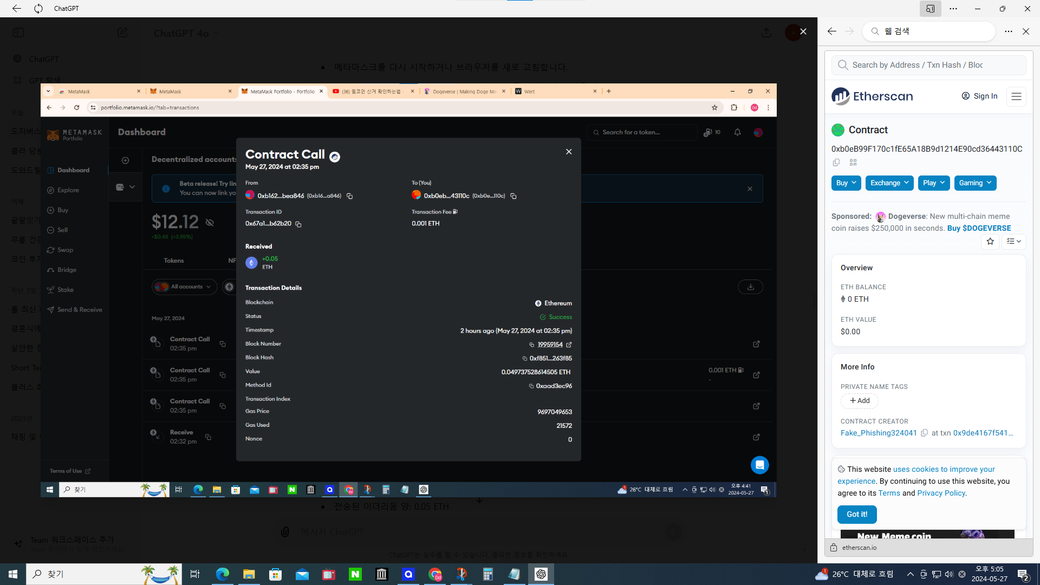1040x585 pixels.
Task: Open the list options dropdown beside star
Action: click(1013, 241)
